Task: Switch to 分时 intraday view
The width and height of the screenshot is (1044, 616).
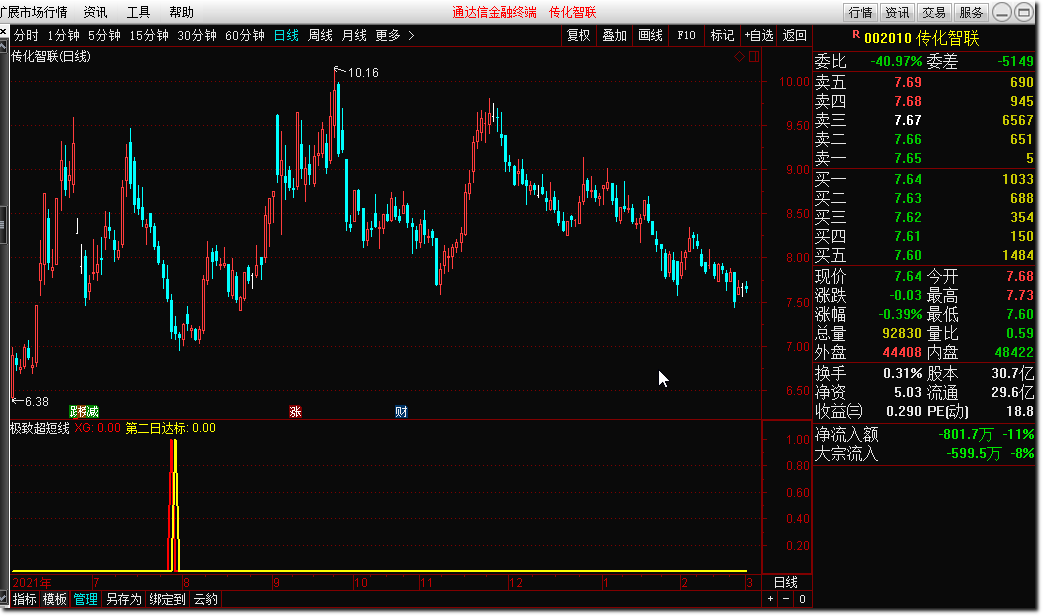Action: click(x=26, y=35)
